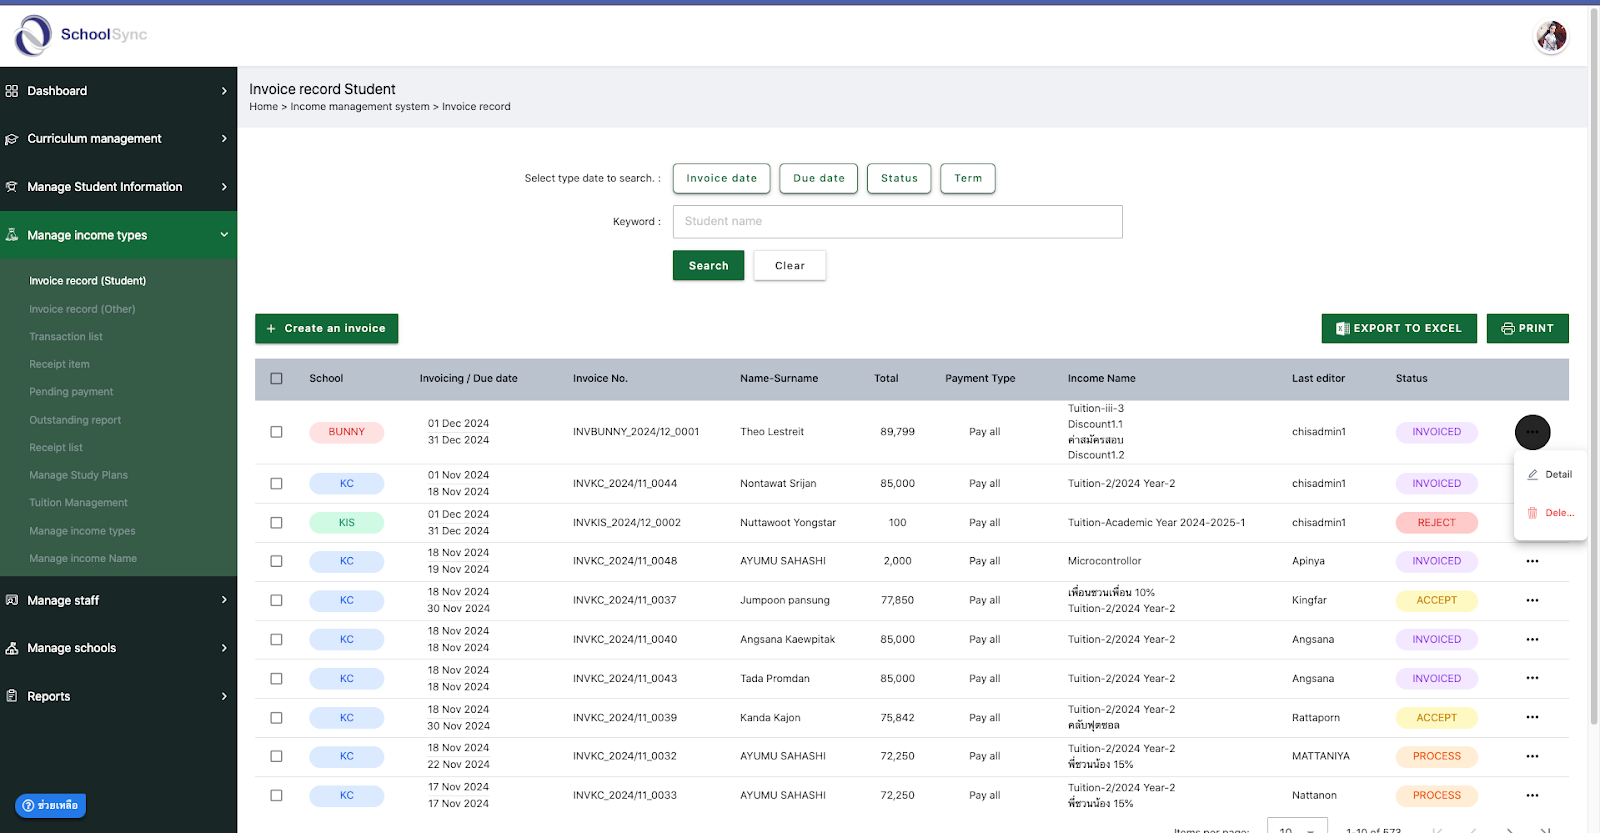This screenshot has height=833, width=1600.
Task: Click the pencil Detail icon in popup
Action: click(1533, 475)
